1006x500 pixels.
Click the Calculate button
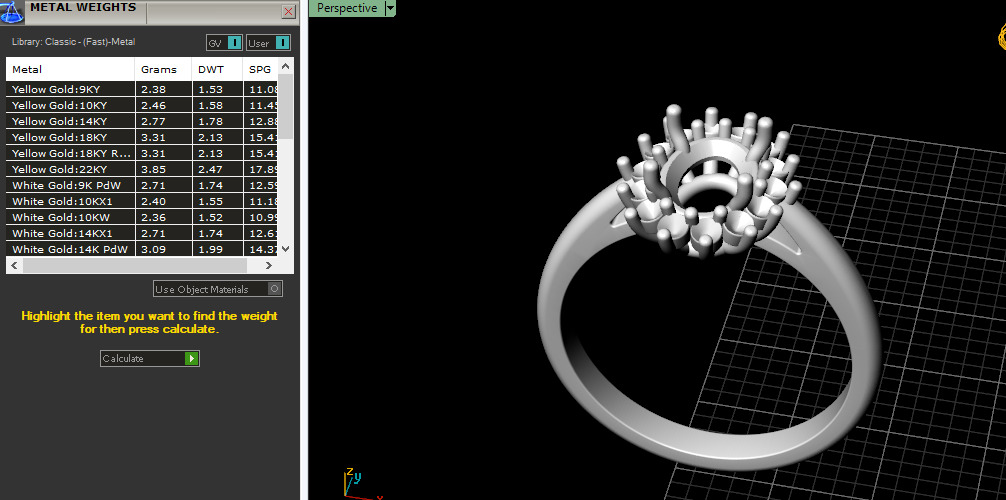[x=149, y=358]
